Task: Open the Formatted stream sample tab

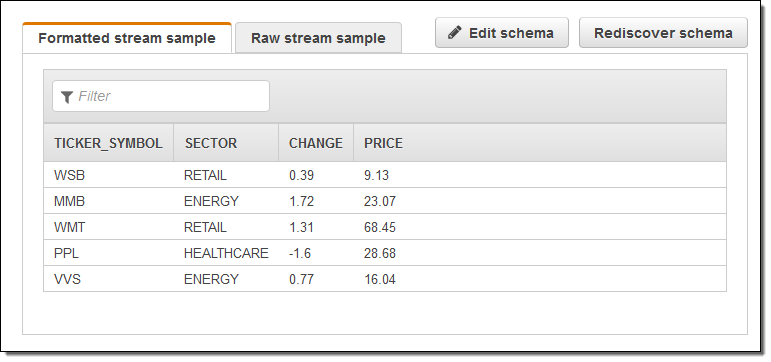Action: click(x=127, y=38)
